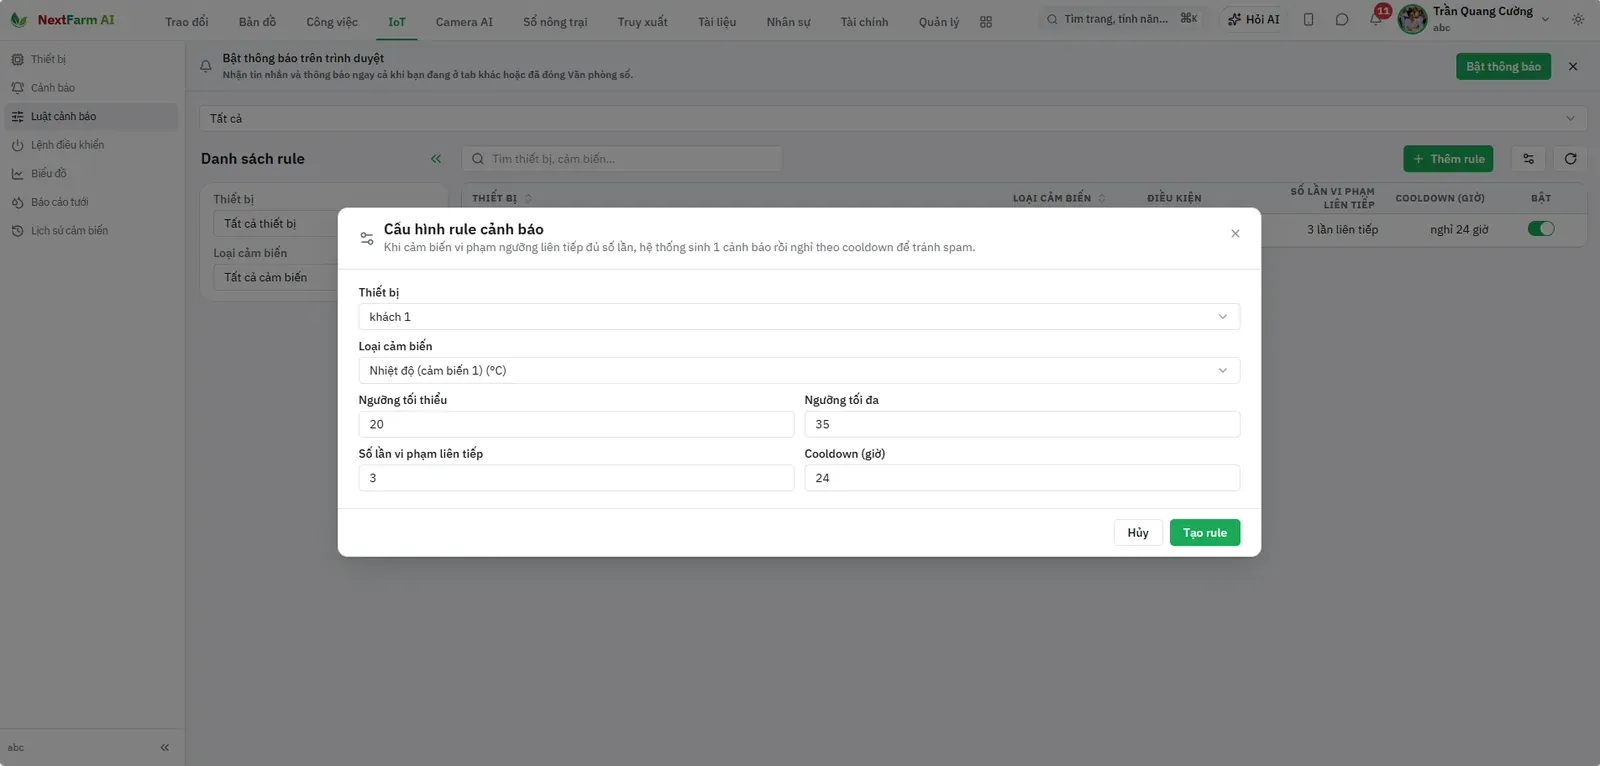This screenshot has width=1600, height=766.
Task: Expand the Thiết bị dropdown showing khách 1
Action: (799, 317)
